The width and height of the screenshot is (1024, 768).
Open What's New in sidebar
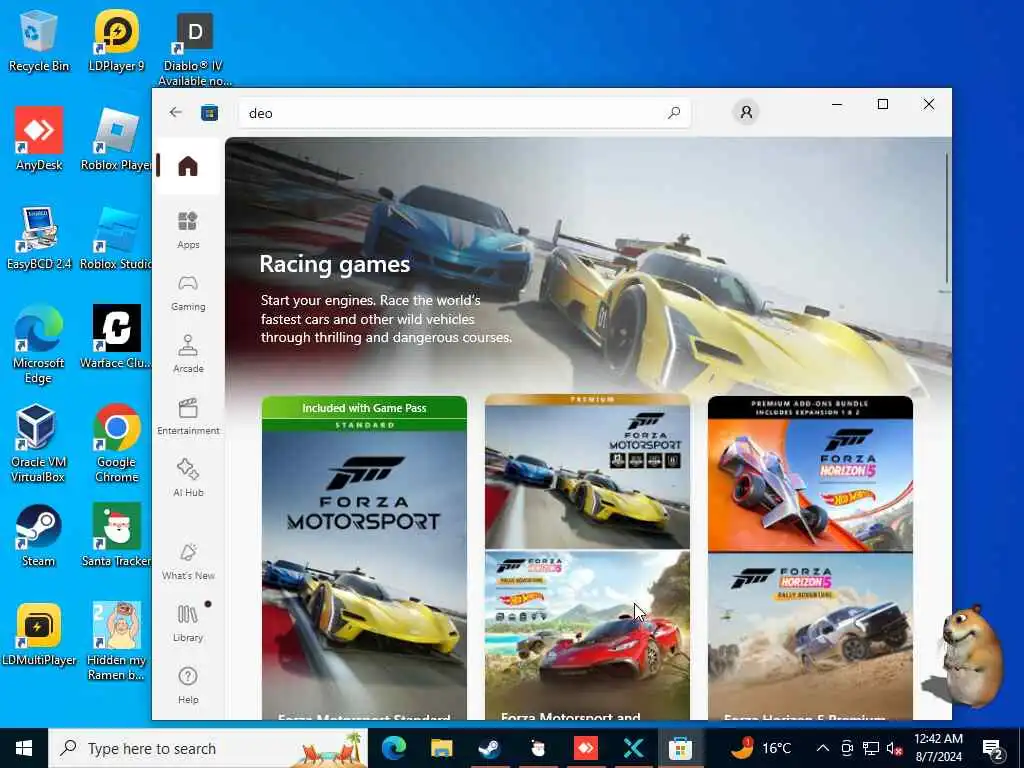(188, 561)
